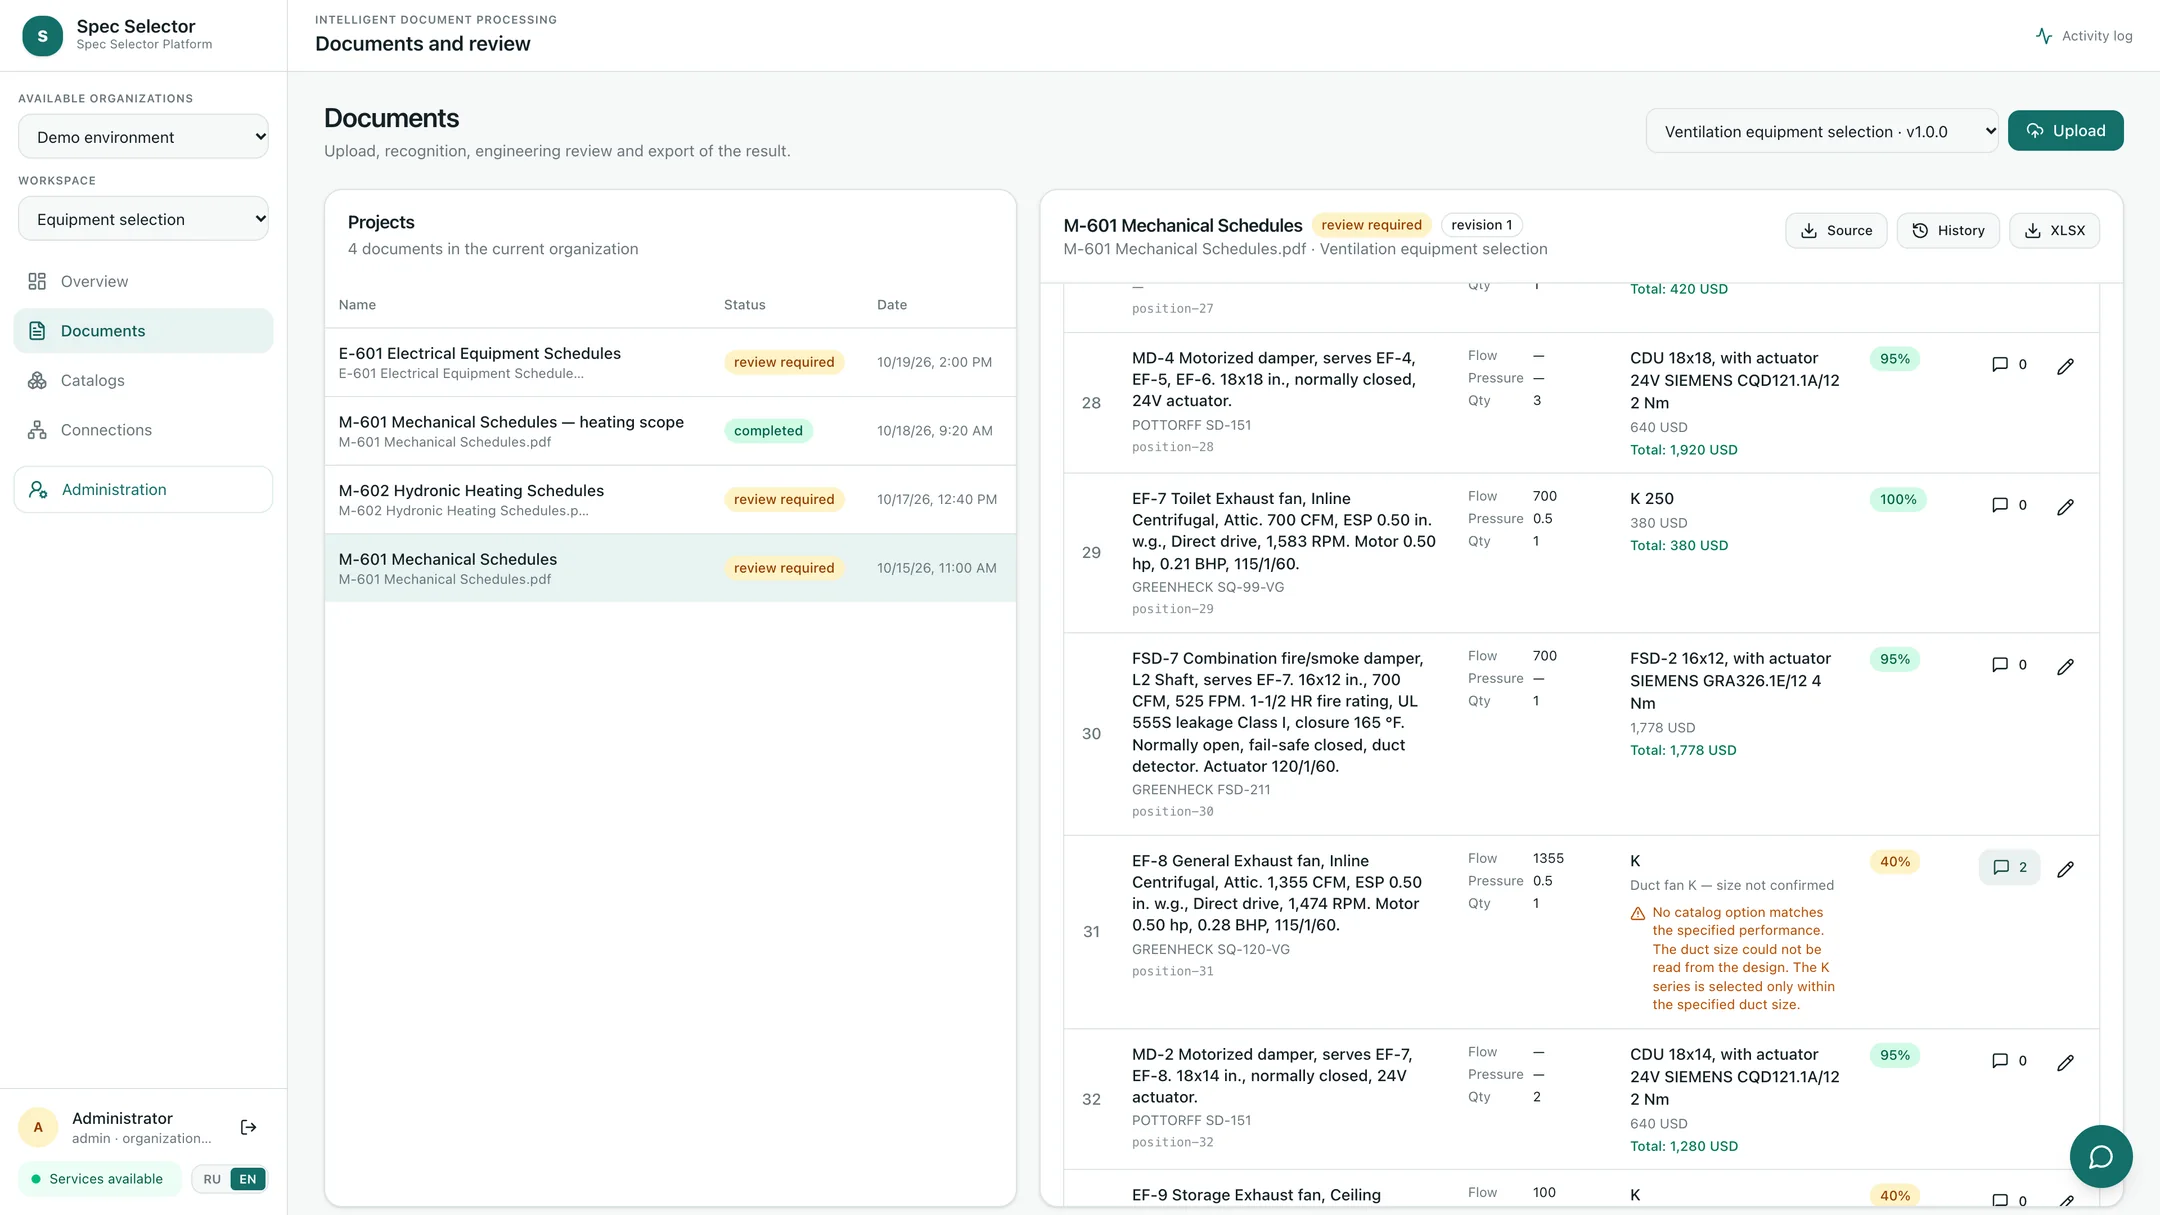Viewport: 2160px width, 1215px height.
Task: Open comments on the FSD-7 damper row
Action: point(2009,665)
